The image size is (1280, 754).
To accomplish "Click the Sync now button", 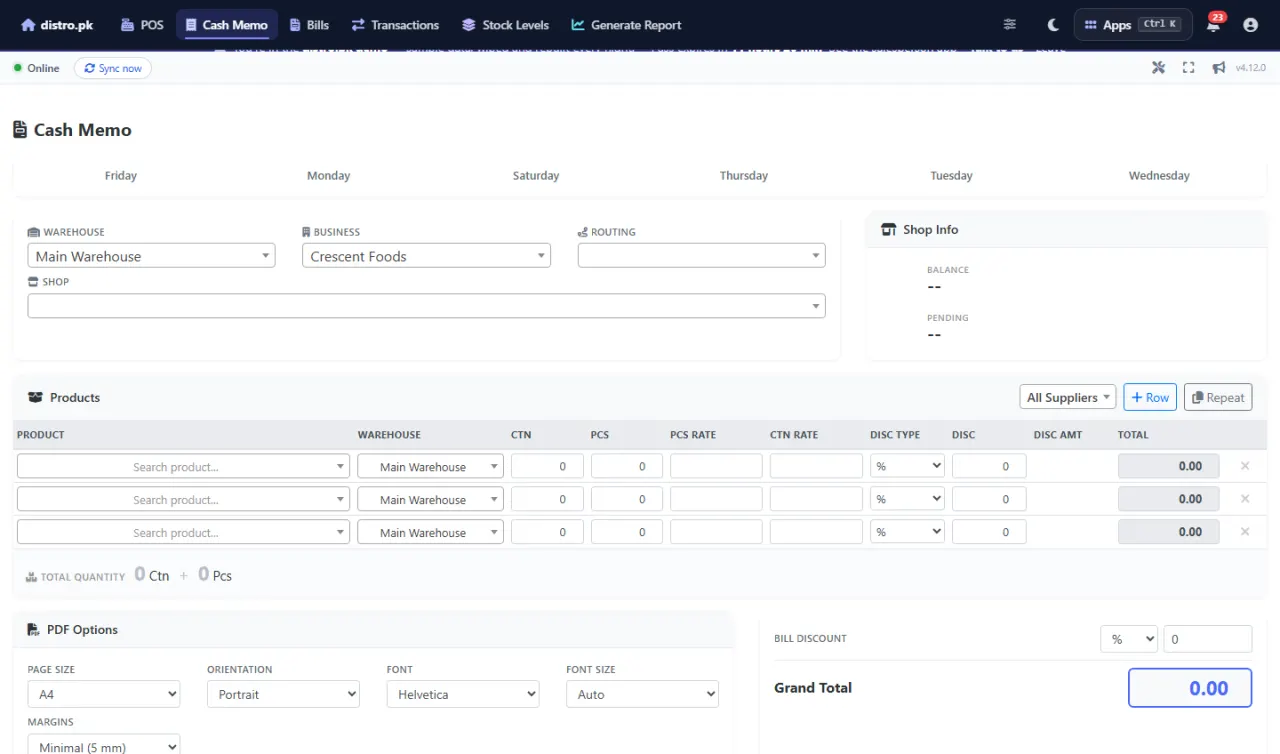I will (113, 68).
